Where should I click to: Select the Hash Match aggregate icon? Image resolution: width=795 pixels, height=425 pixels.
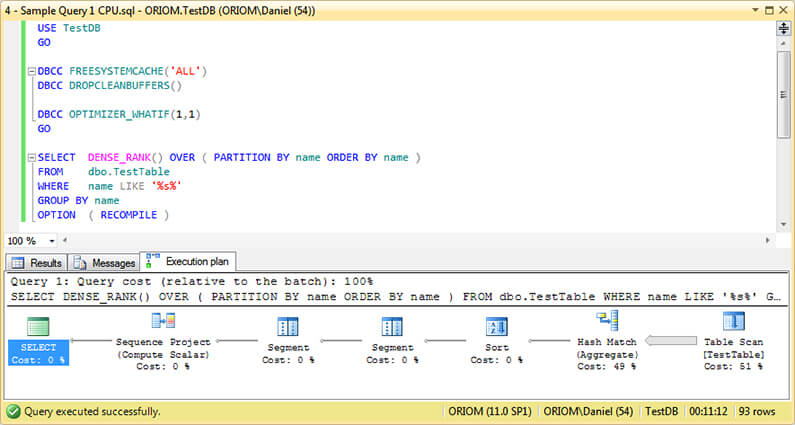point(607,321)
